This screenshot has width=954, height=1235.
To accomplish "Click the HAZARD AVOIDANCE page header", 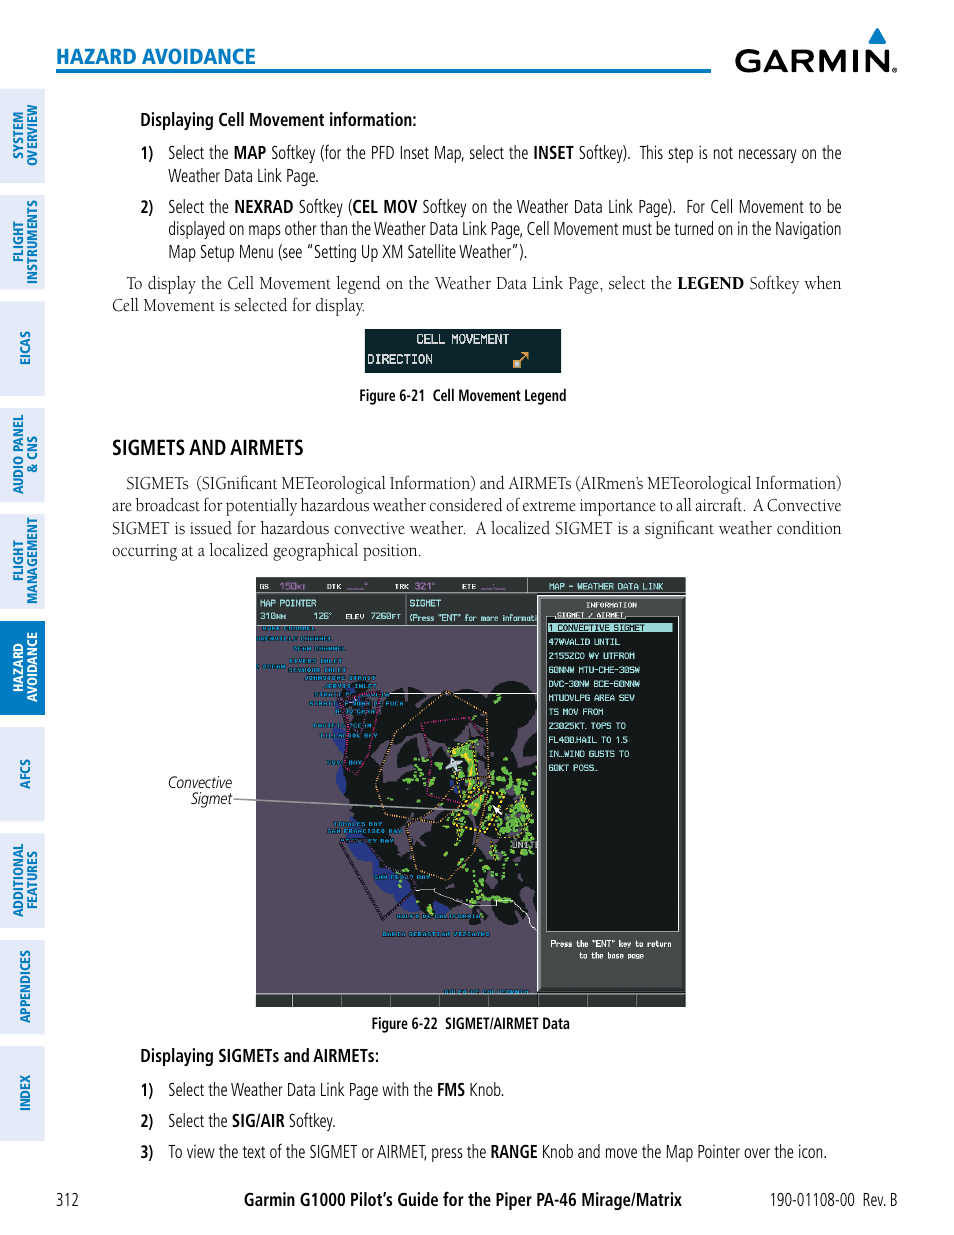I will point(156,57).
